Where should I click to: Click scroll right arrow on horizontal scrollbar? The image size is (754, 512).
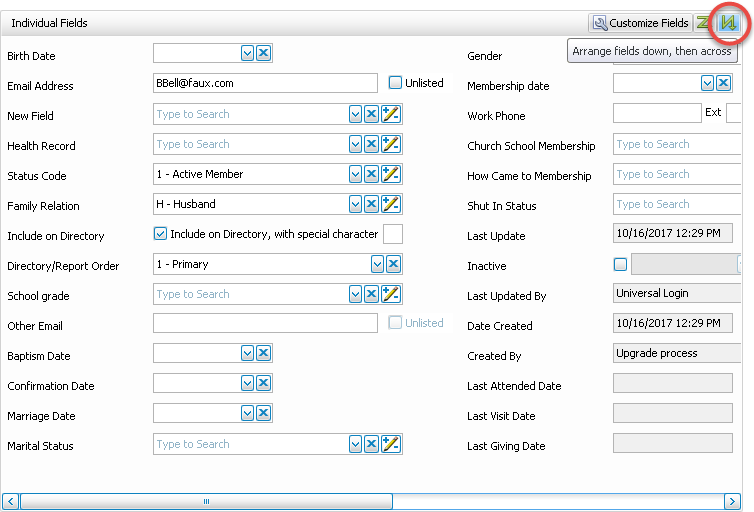(x=732, y=501)
